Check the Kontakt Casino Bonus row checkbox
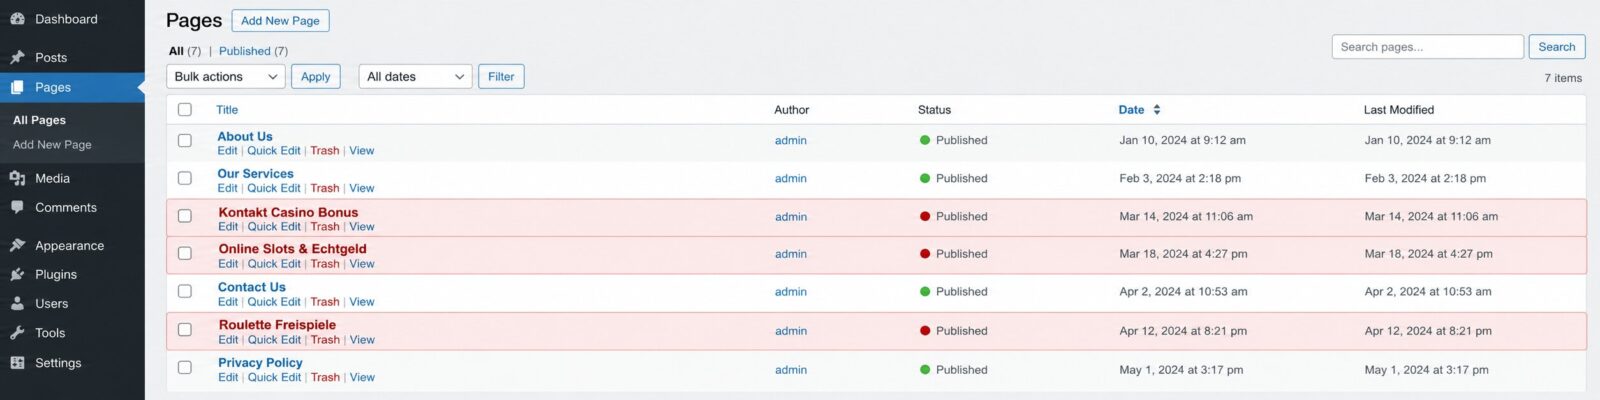 (x=185, y=216)
